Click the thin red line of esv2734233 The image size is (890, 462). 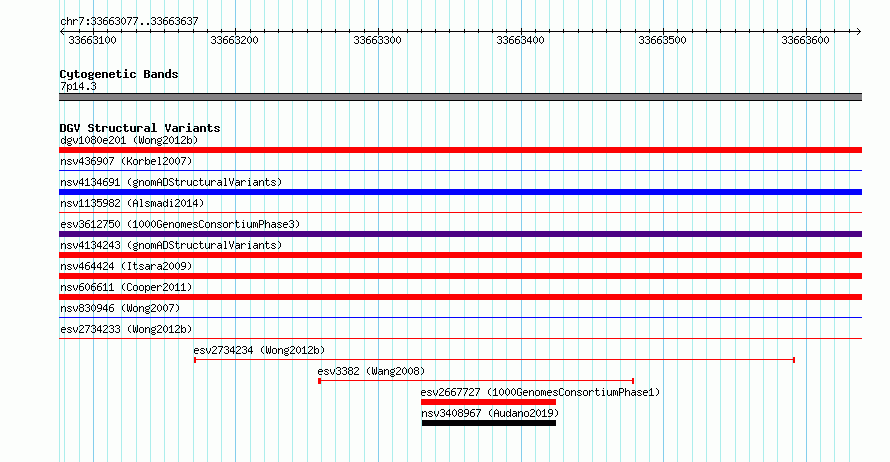click(460, 338)
